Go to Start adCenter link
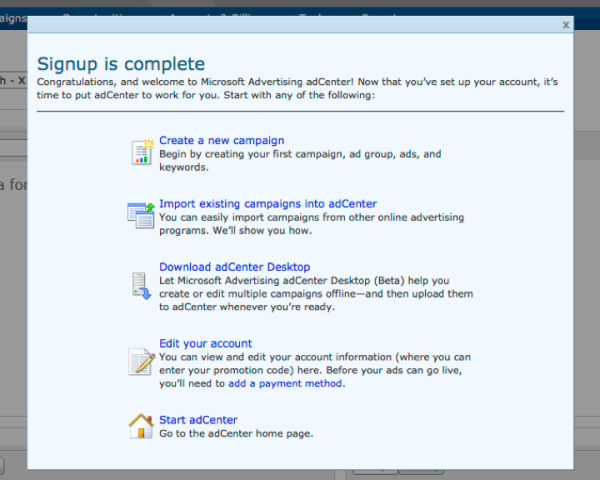This screenshot has width=600, height=480. [x=198, y=420]
